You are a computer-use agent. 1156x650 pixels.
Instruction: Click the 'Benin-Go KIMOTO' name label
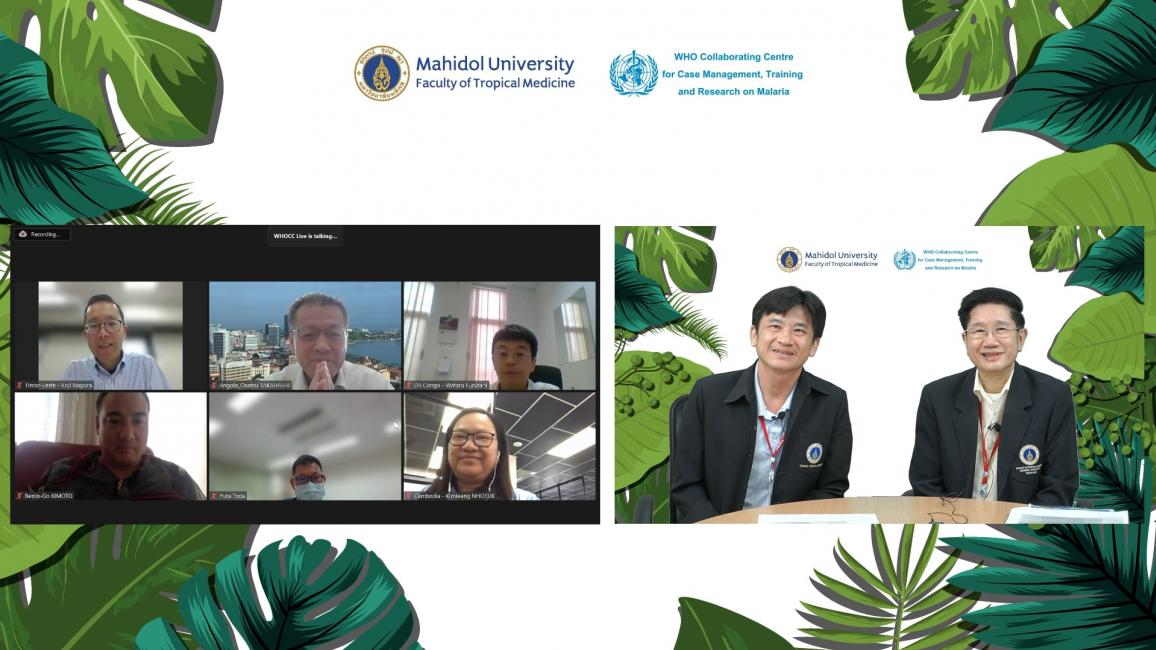tap(49, 496)
